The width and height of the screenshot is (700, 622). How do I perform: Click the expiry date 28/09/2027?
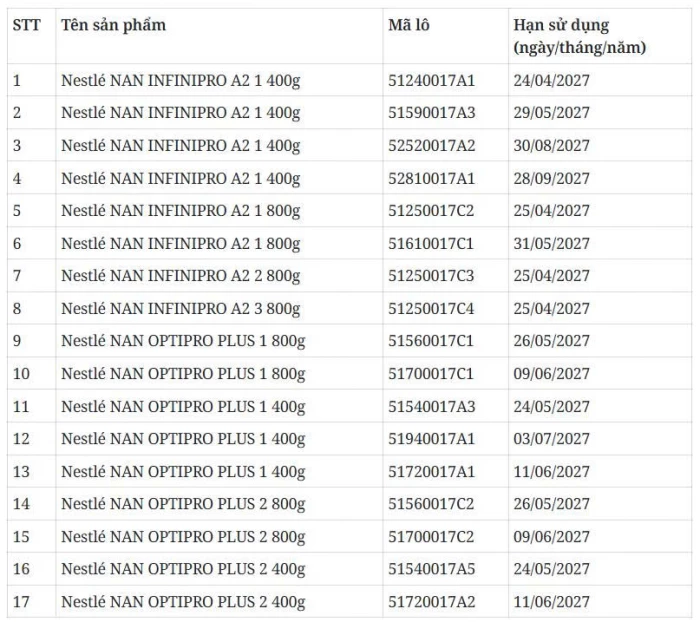pyautogui.click(x=552, y=178)
